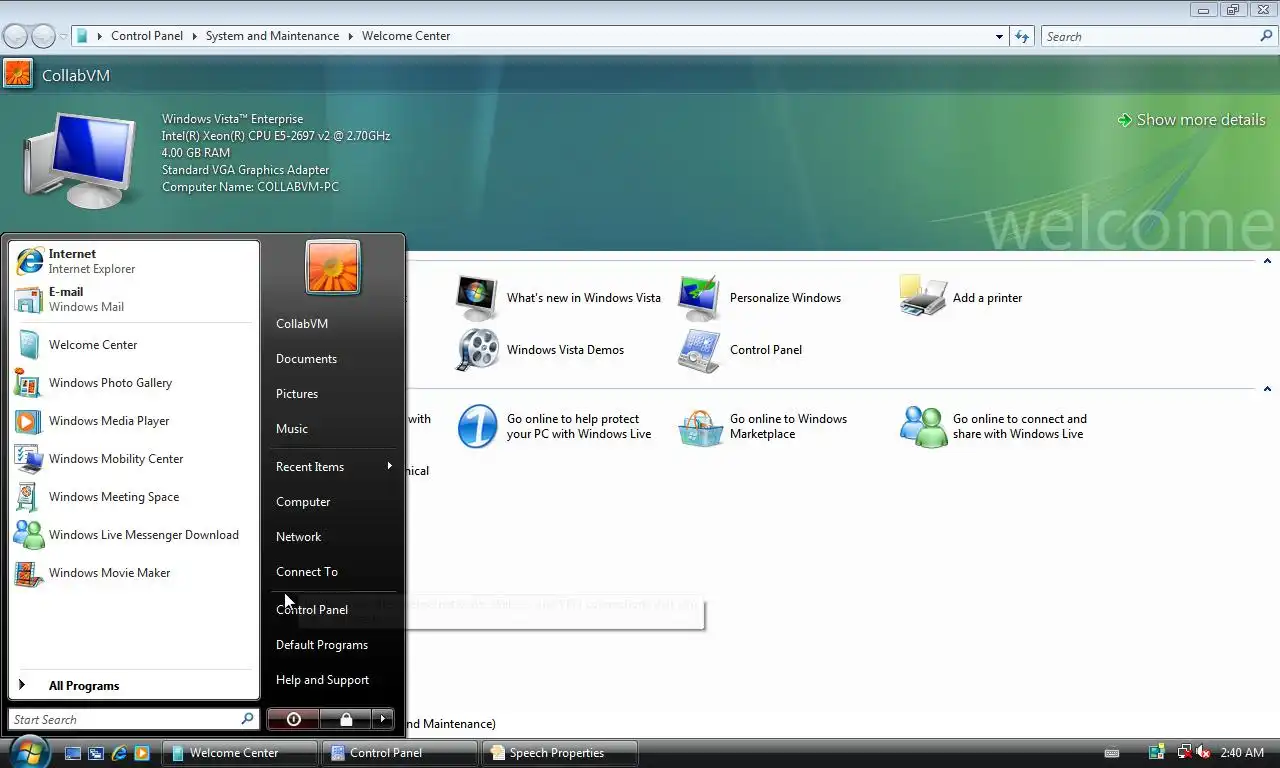1280x768 pixels.
Task: Open Go online to Windows Marketplace
Action: coord(763,427)
